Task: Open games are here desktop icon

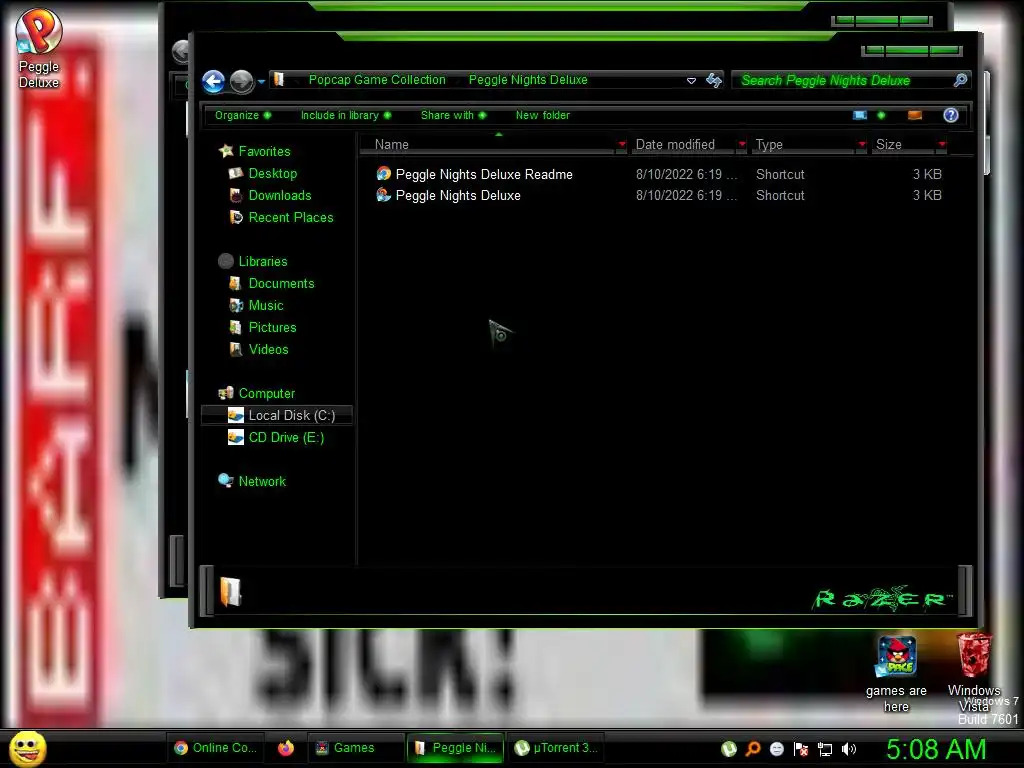Action: pos(896,674)
